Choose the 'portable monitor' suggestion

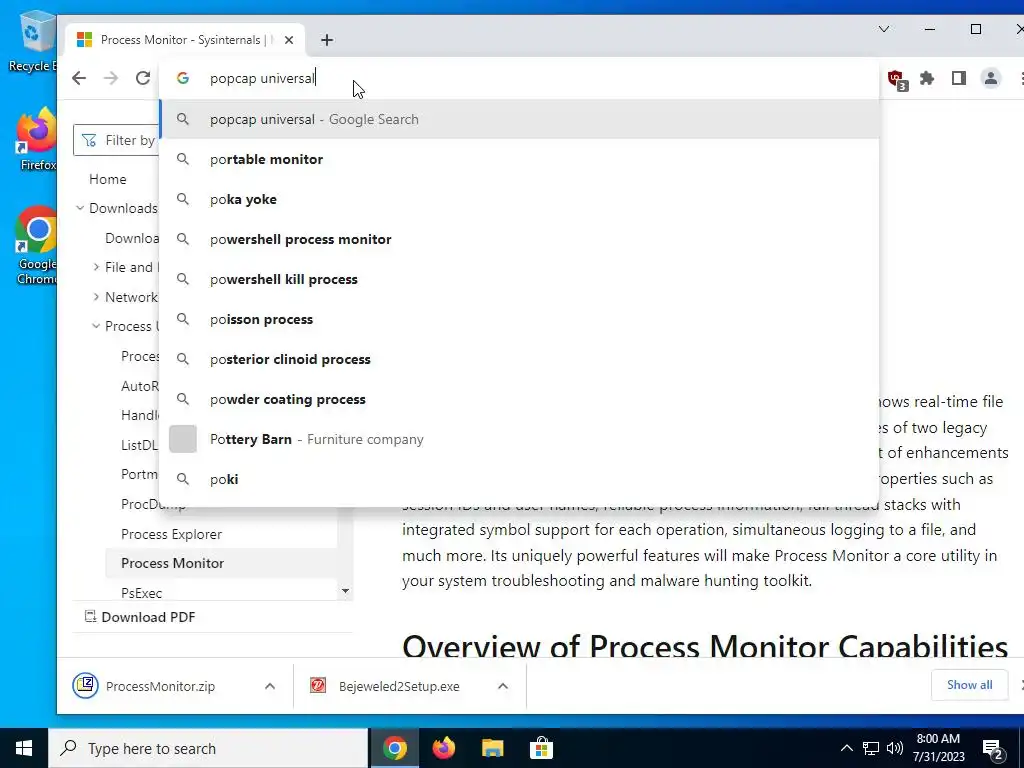[x=519, y=159]
